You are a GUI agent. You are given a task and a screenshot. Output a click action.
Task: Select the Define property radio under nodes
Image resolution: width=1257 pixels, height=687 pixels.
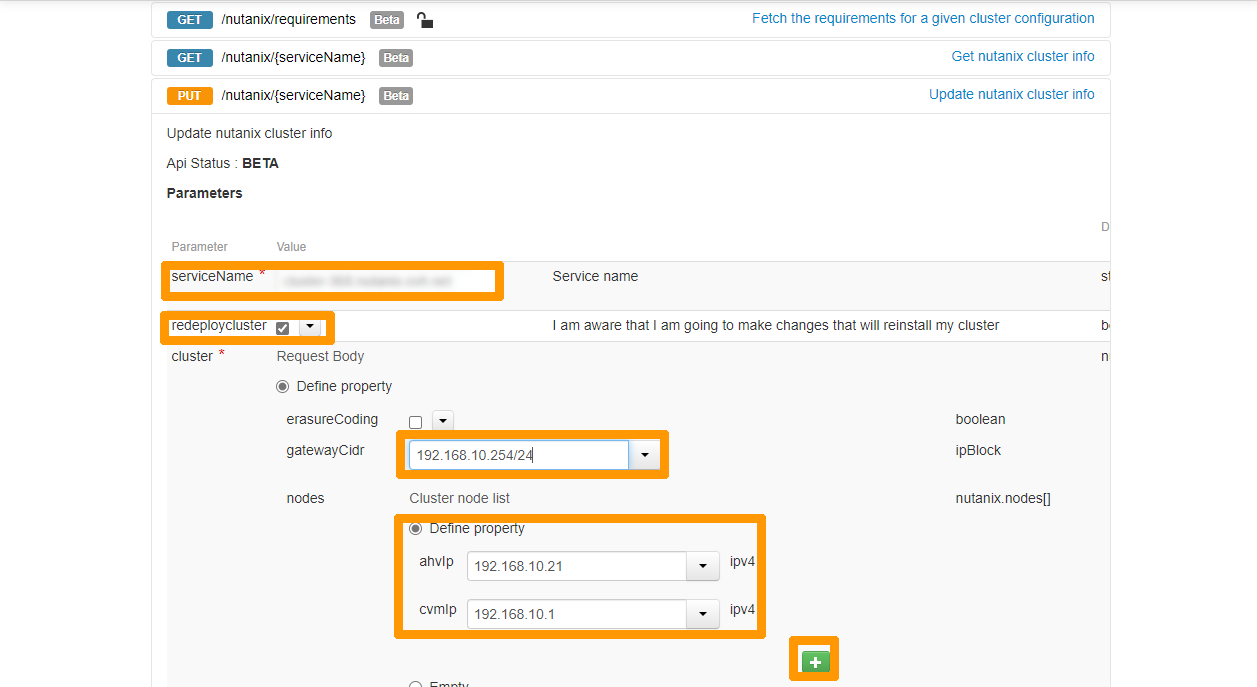point(415,528)
